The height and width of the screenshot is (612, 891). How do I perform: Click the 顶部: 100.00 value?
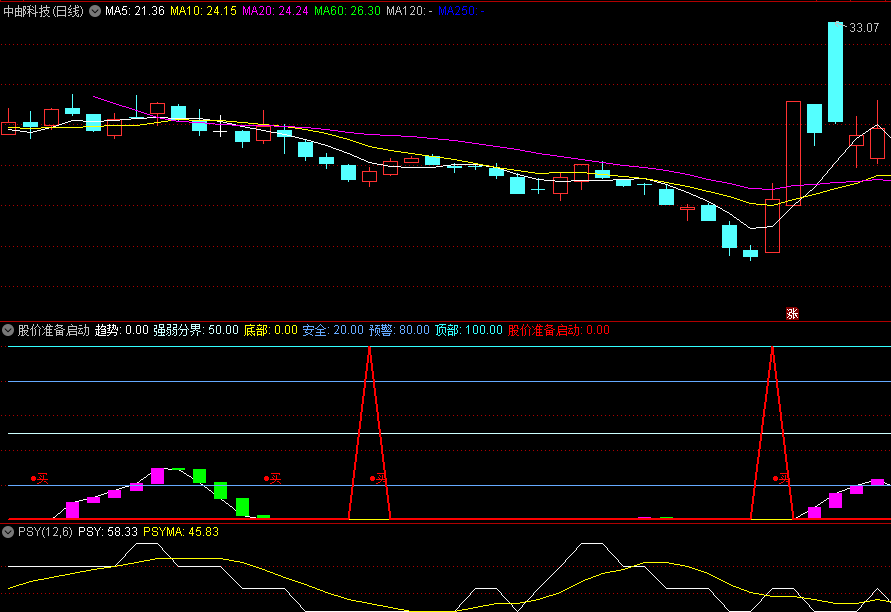469,330
